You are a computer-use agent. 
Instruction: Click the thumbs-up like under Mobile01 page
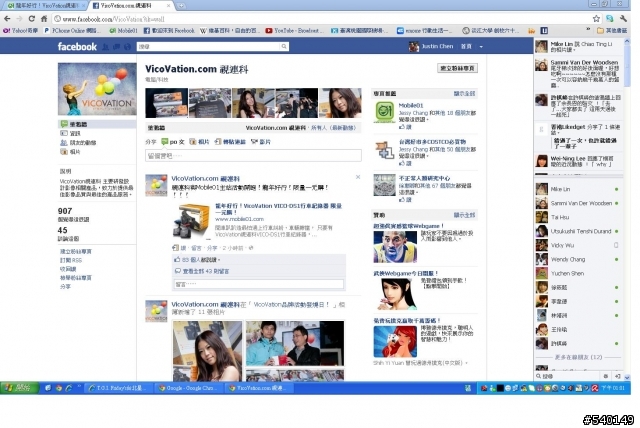pos(405,127)
